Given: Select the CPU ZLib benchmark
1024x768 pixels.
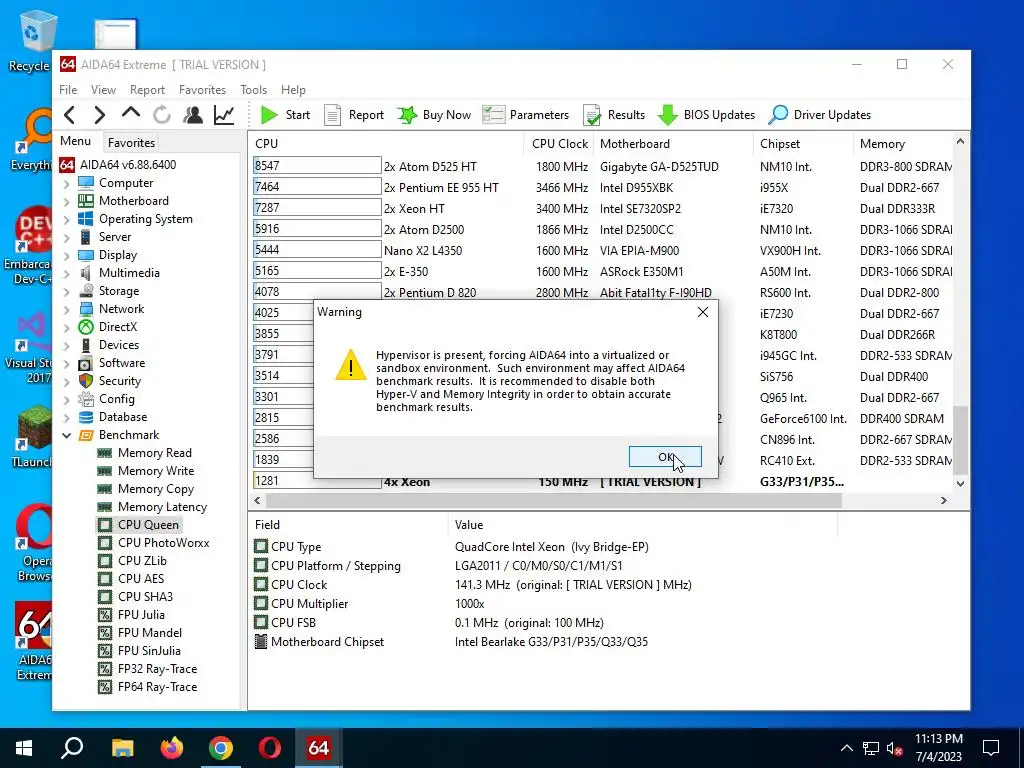Looking at the screenshot, I should (142, 561).
